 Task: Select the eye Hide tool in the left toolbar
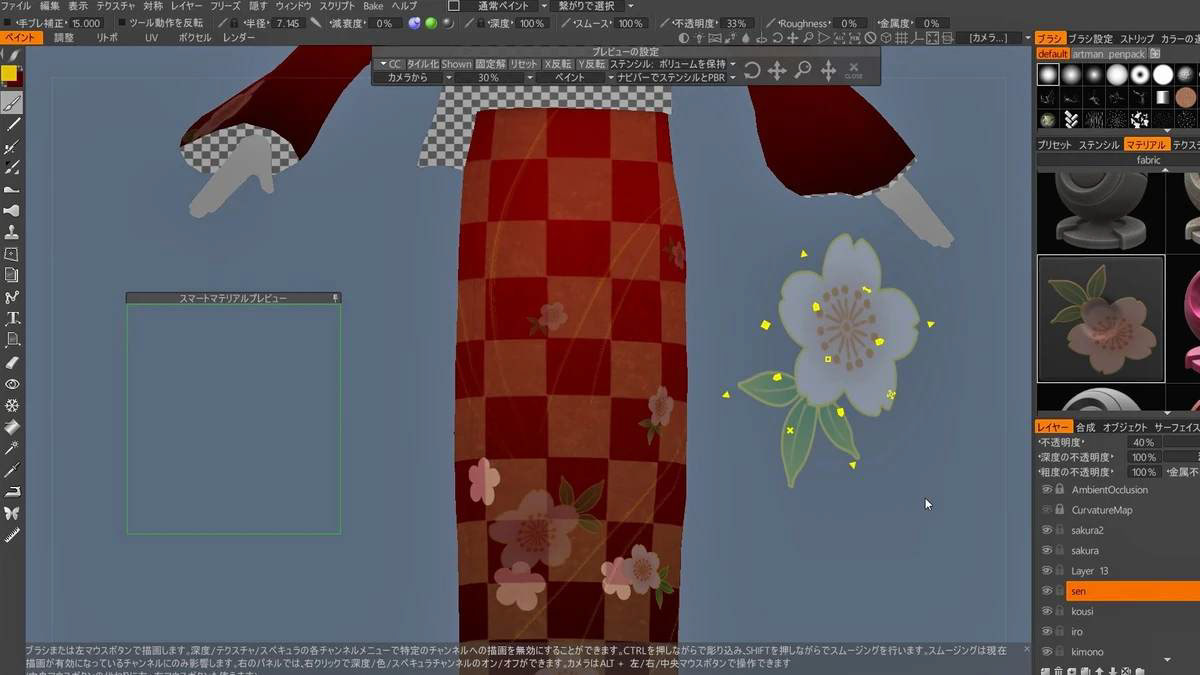tap(12, 384)
